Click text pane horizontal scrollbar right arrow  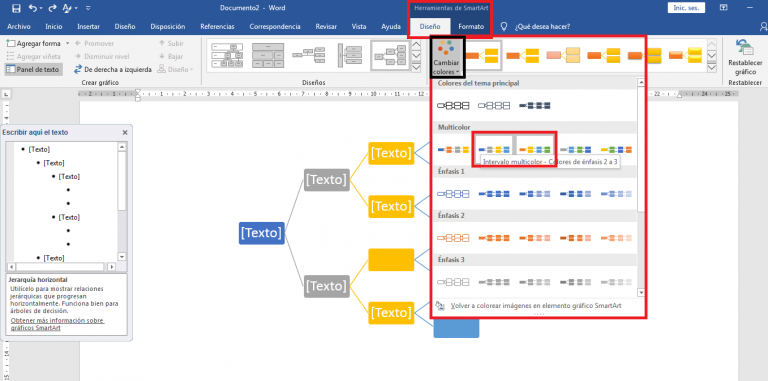[x=112, y=267]
